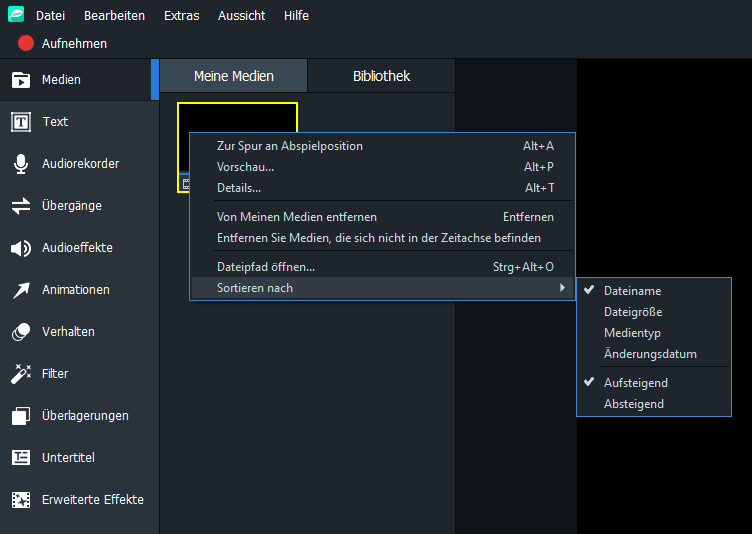Choose Entfernen Sie Medien nicht in Zeitachse

[383, 238]
